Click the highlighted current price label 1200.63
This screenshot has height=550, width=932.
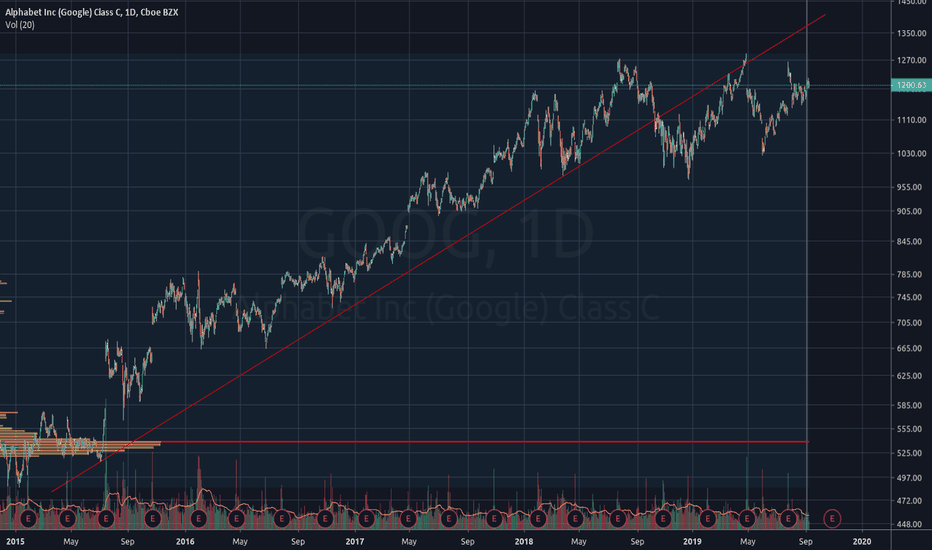pyautogui.click(x=911, y=86)
